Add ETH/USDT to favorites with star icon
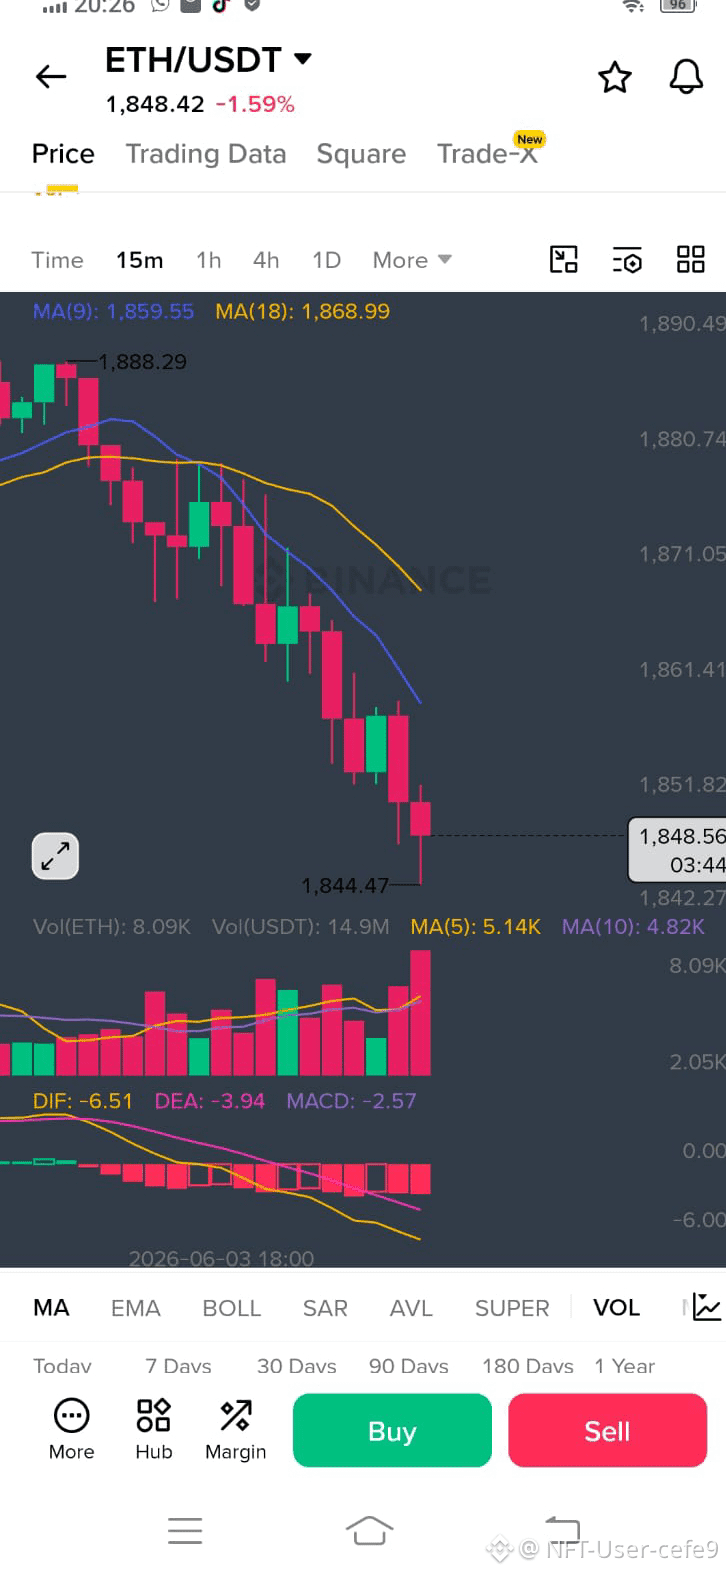Image resolution: width=726 pixels, height=1574 pixels. pos(615,77)
